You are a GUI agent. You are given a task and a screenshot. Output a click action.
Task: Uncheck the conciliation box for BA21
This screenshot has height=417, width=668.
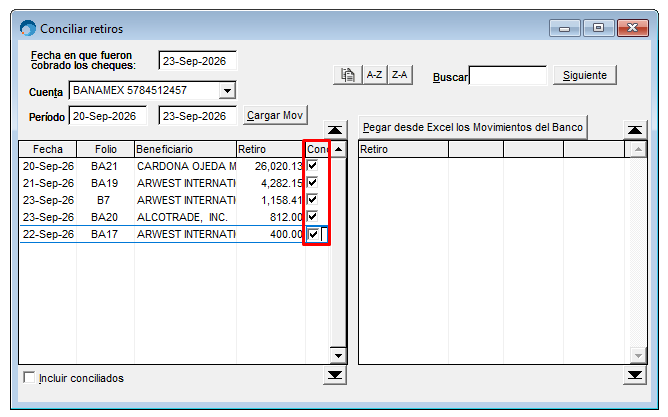(312, 166)
